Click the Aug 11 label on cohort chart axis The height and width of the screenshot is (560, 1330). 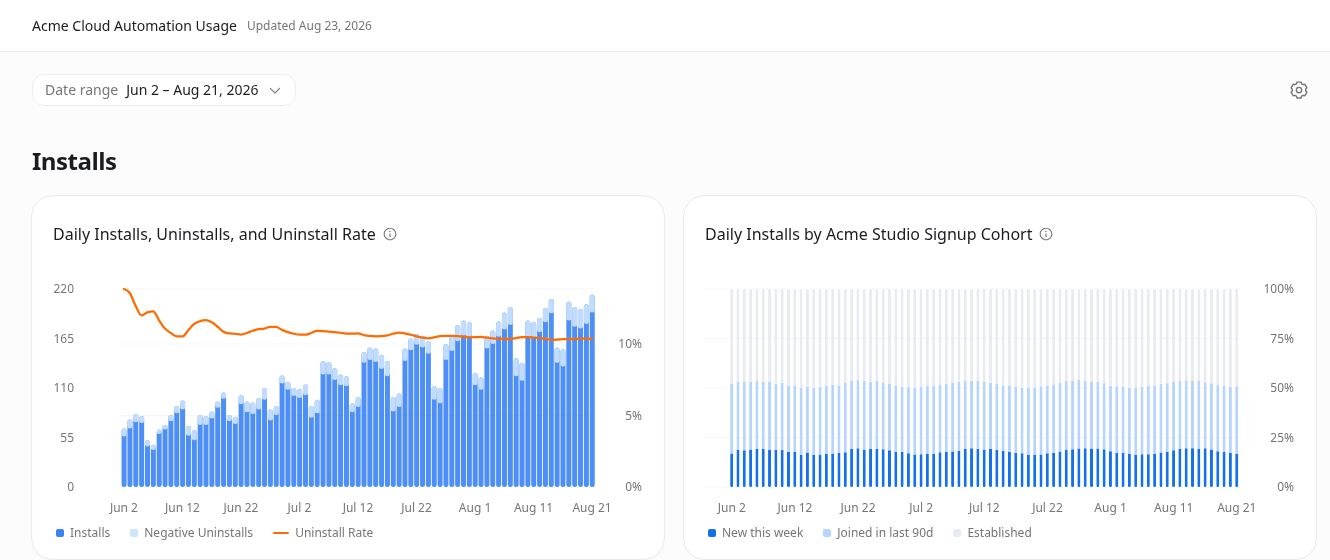1173,508
